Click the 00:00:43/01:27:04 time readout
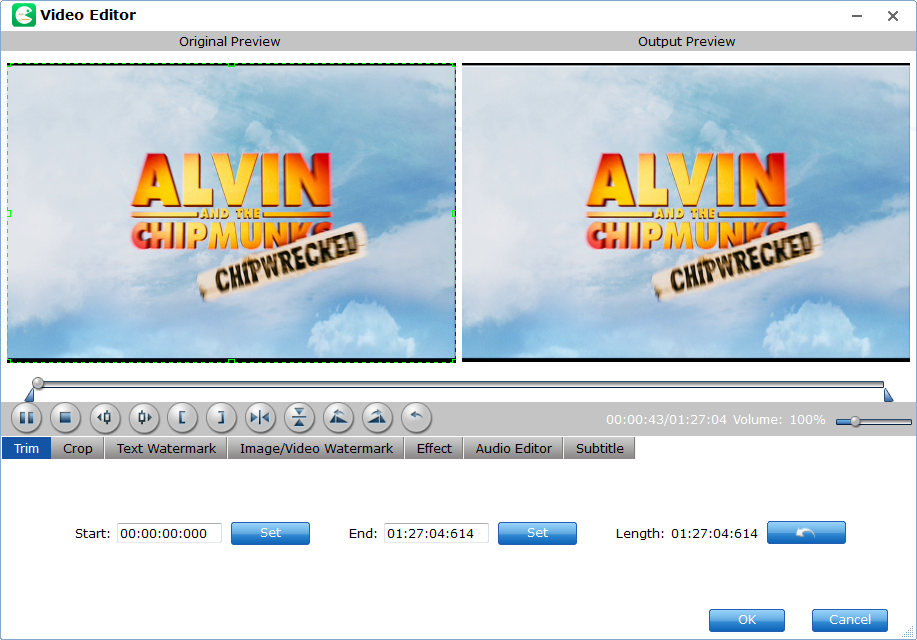 666,419
